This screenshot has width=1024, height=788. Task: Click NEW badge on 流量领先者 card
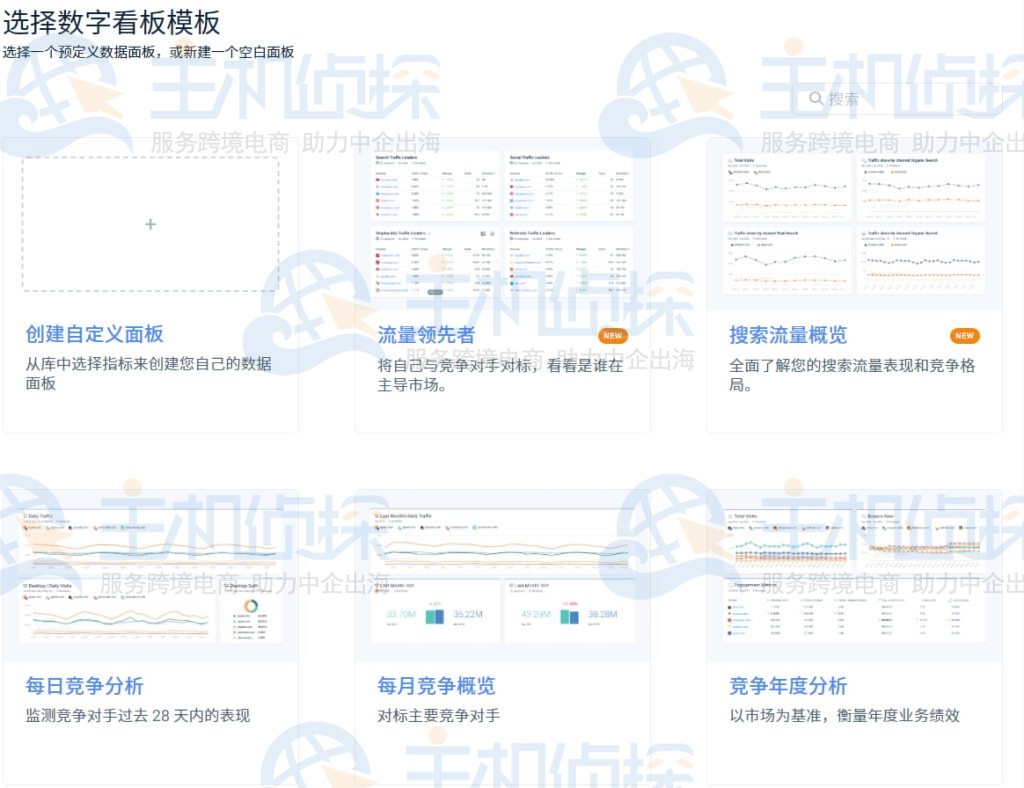pyautogui.click(x=612, y=336)
